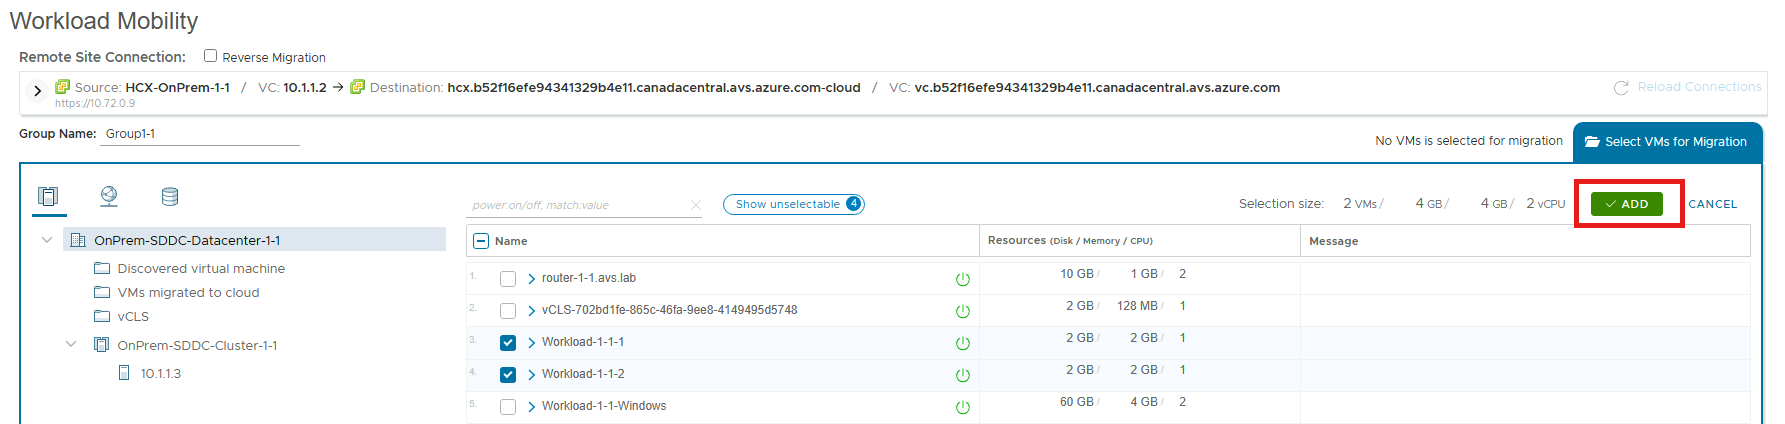1785x424 pixels.
Task: Uncheck the Workload-1-1-1 checkbox
Action: click(x=508, y=343)
